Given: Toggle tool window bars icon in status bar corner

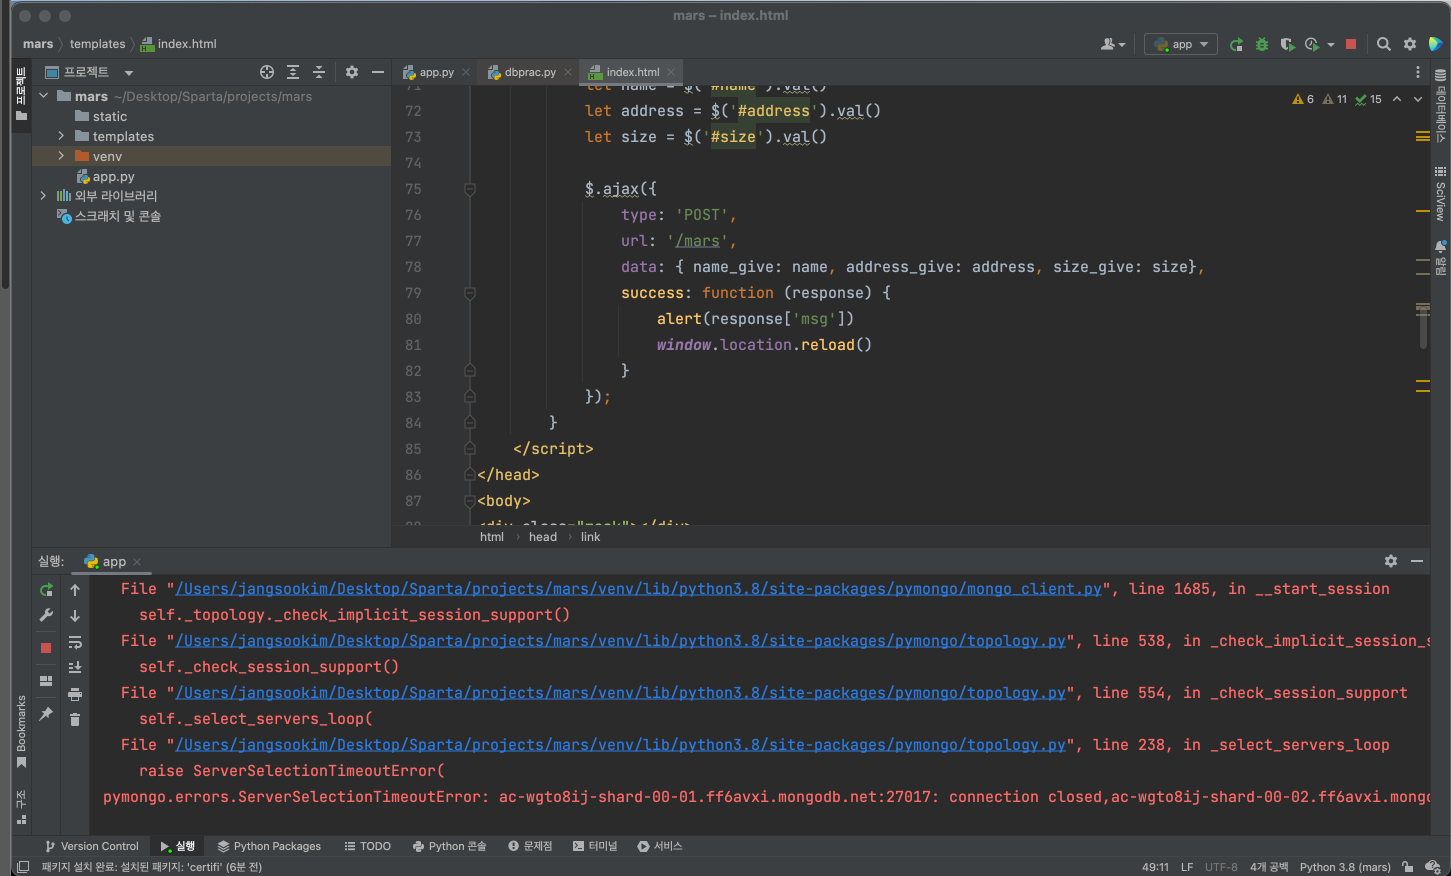Looking at the screenshot, I should click(x=22, y=867).
